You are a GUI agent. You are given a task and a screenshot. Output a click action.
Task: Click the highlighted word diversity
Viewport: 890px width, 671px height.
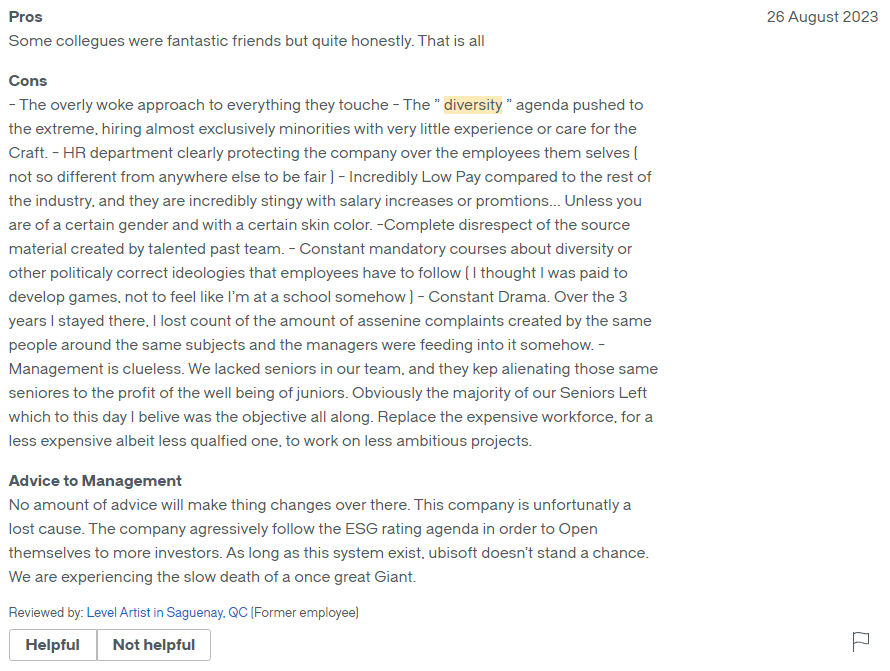(x=473, y=105)
